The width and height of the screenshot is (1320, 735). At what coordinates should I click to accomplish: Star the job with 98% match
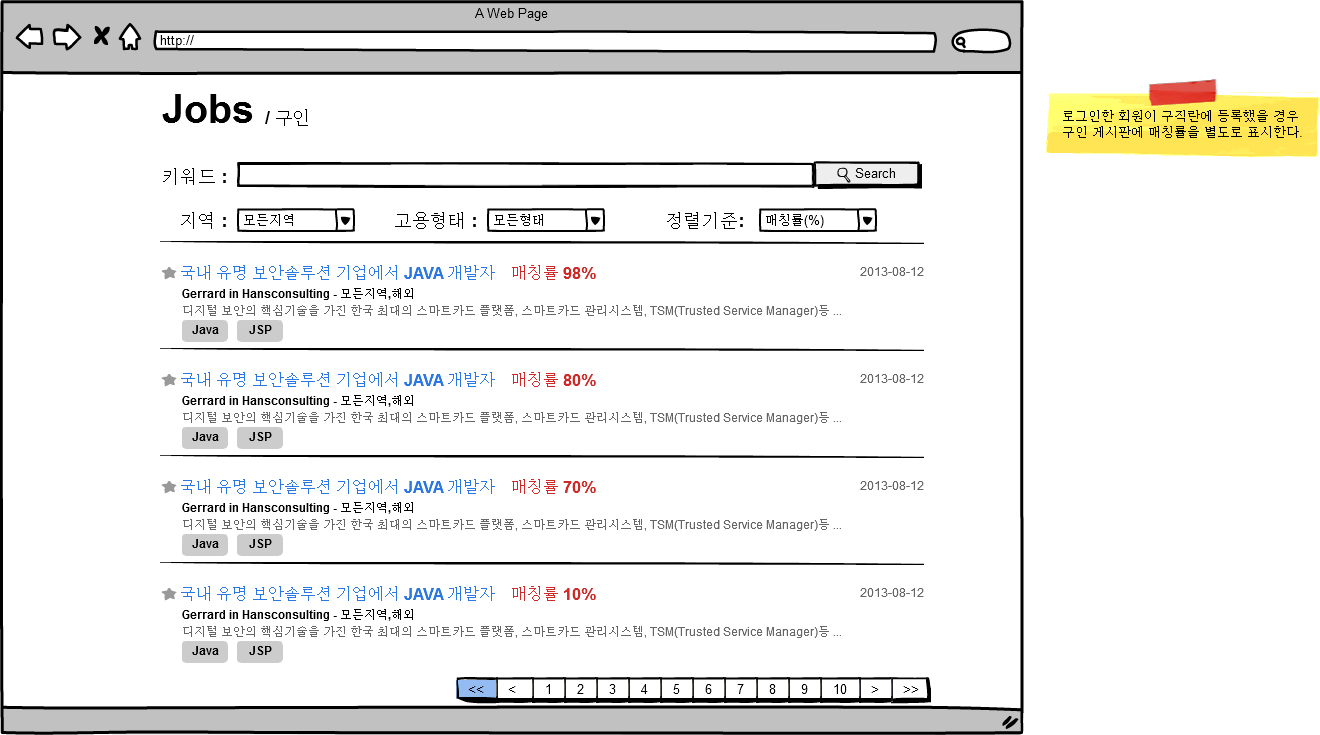(169, 273)
